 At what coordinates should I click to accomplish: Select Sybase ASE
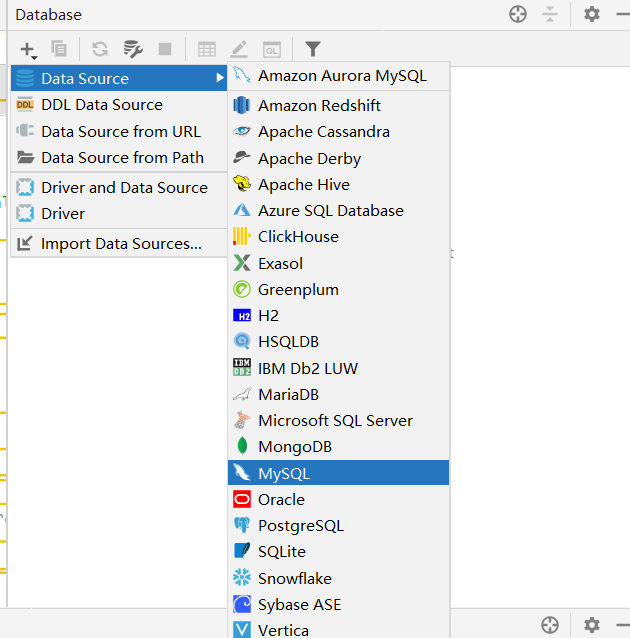339,605
